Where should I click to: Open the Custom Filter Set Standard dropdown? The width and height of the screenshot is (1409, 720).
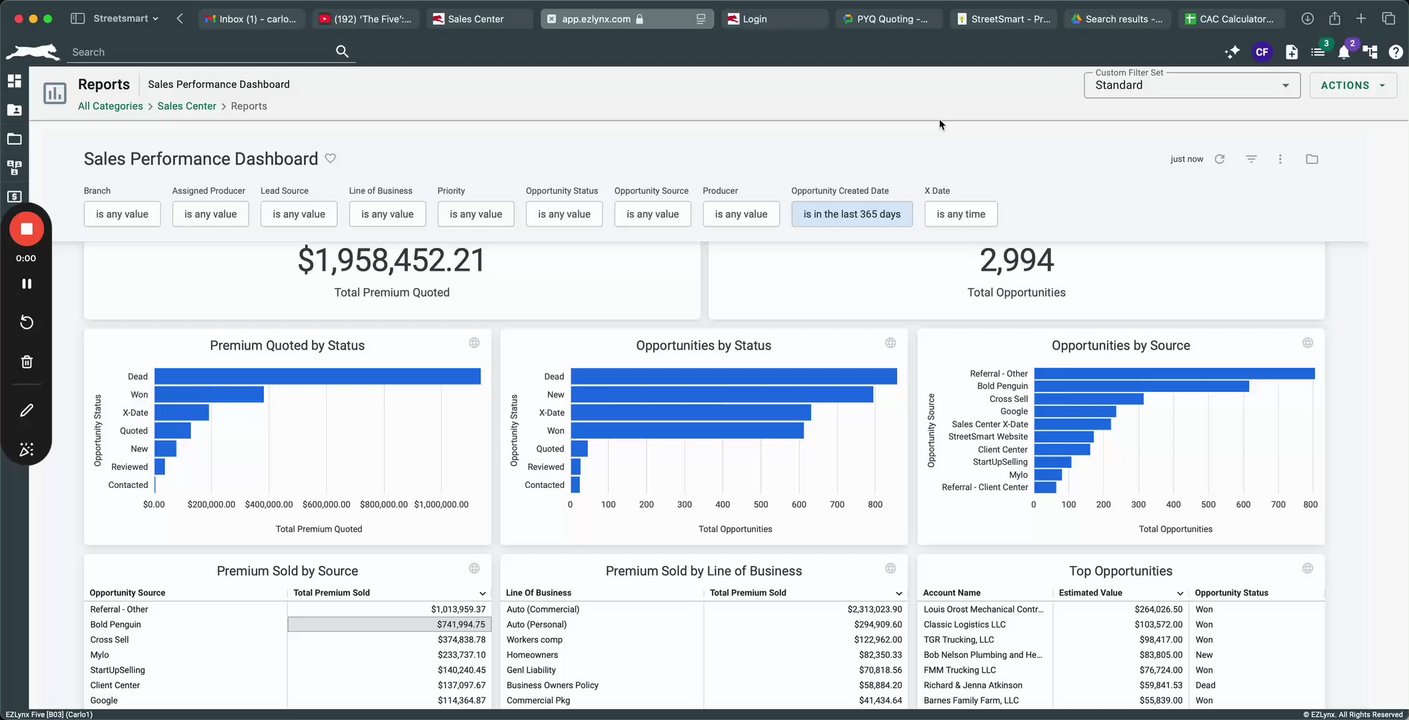(1192, 85)
